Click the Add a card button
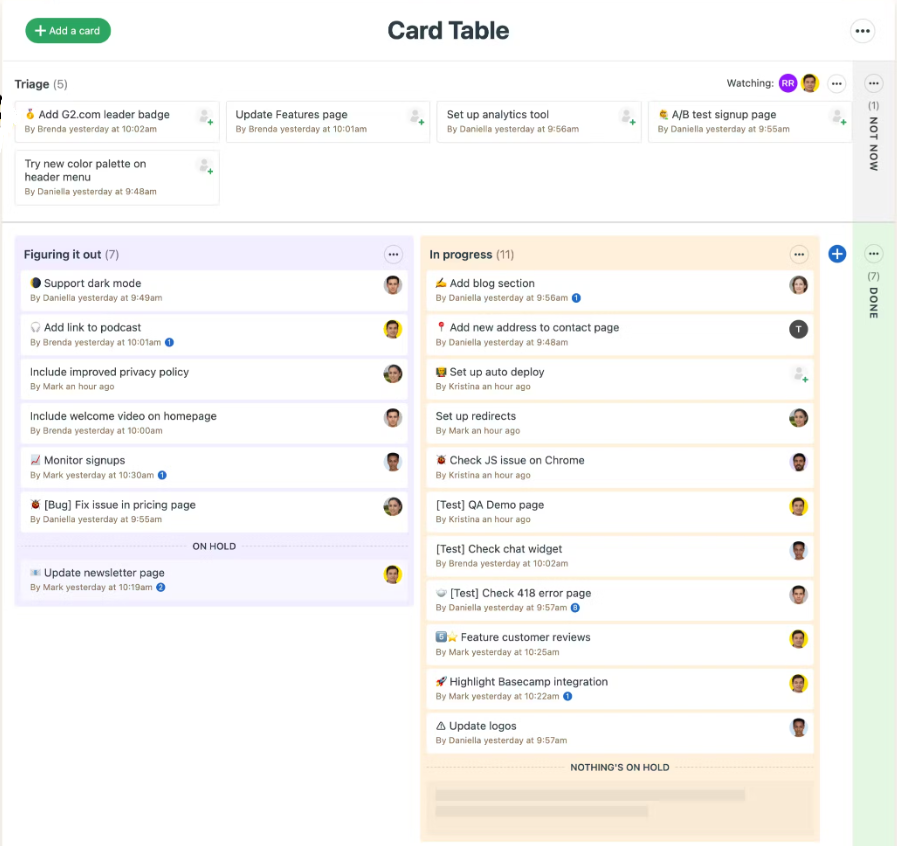This screenshot has height=846, width=897. click(x=68, y=31)
